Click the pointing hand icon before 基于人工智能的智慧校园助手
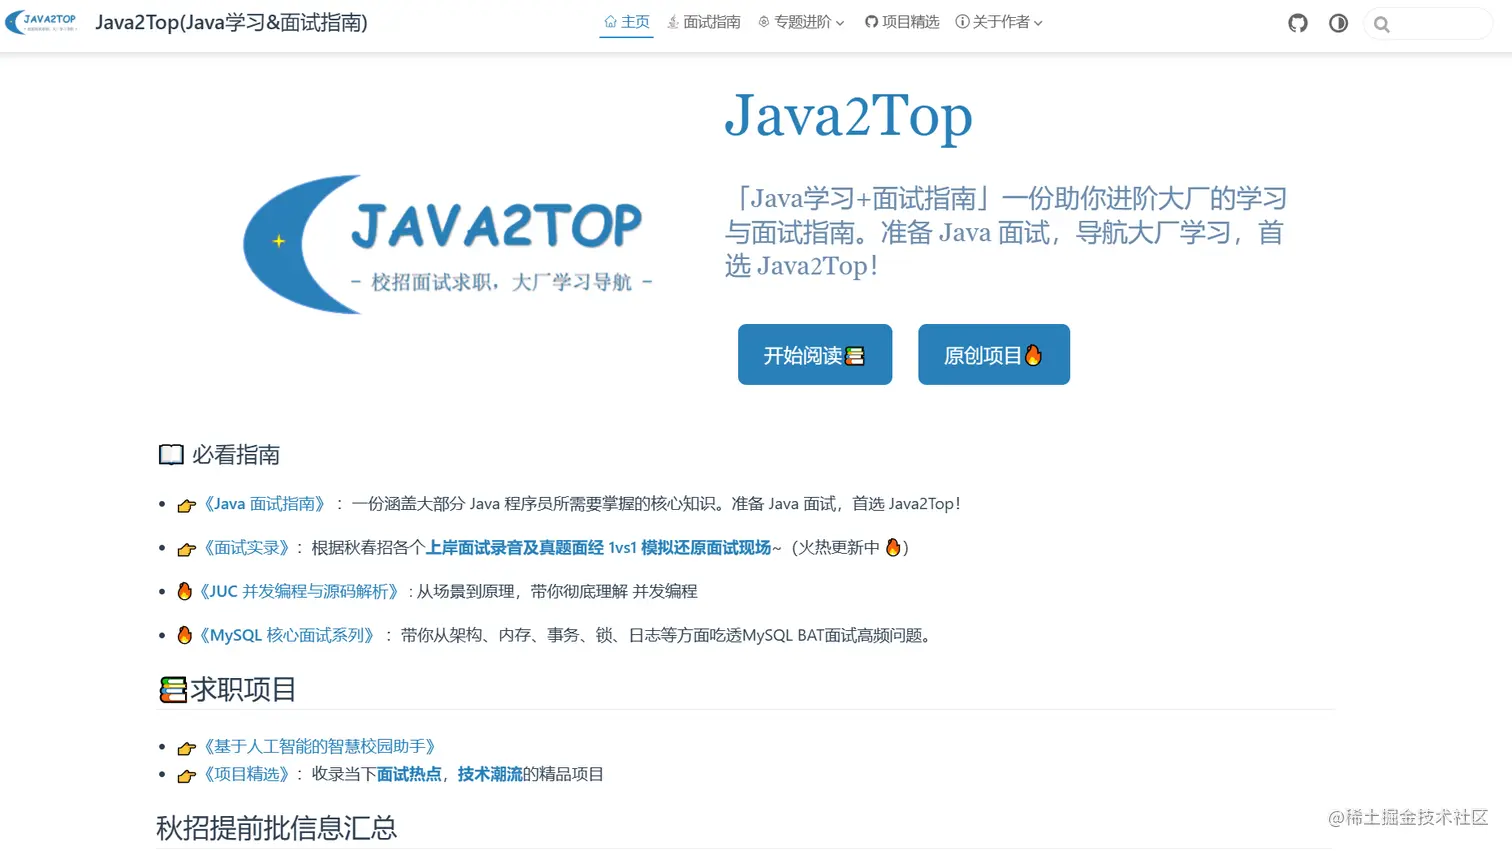Screen dimensions: 1512x851 point(186,748)
